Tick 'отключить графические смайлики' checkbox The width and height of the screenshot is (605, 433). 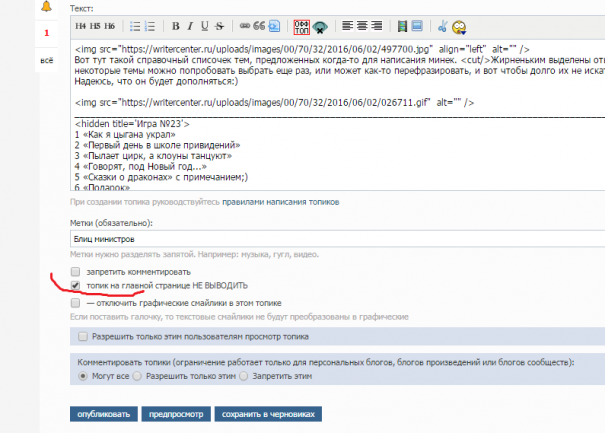[75, 302]
